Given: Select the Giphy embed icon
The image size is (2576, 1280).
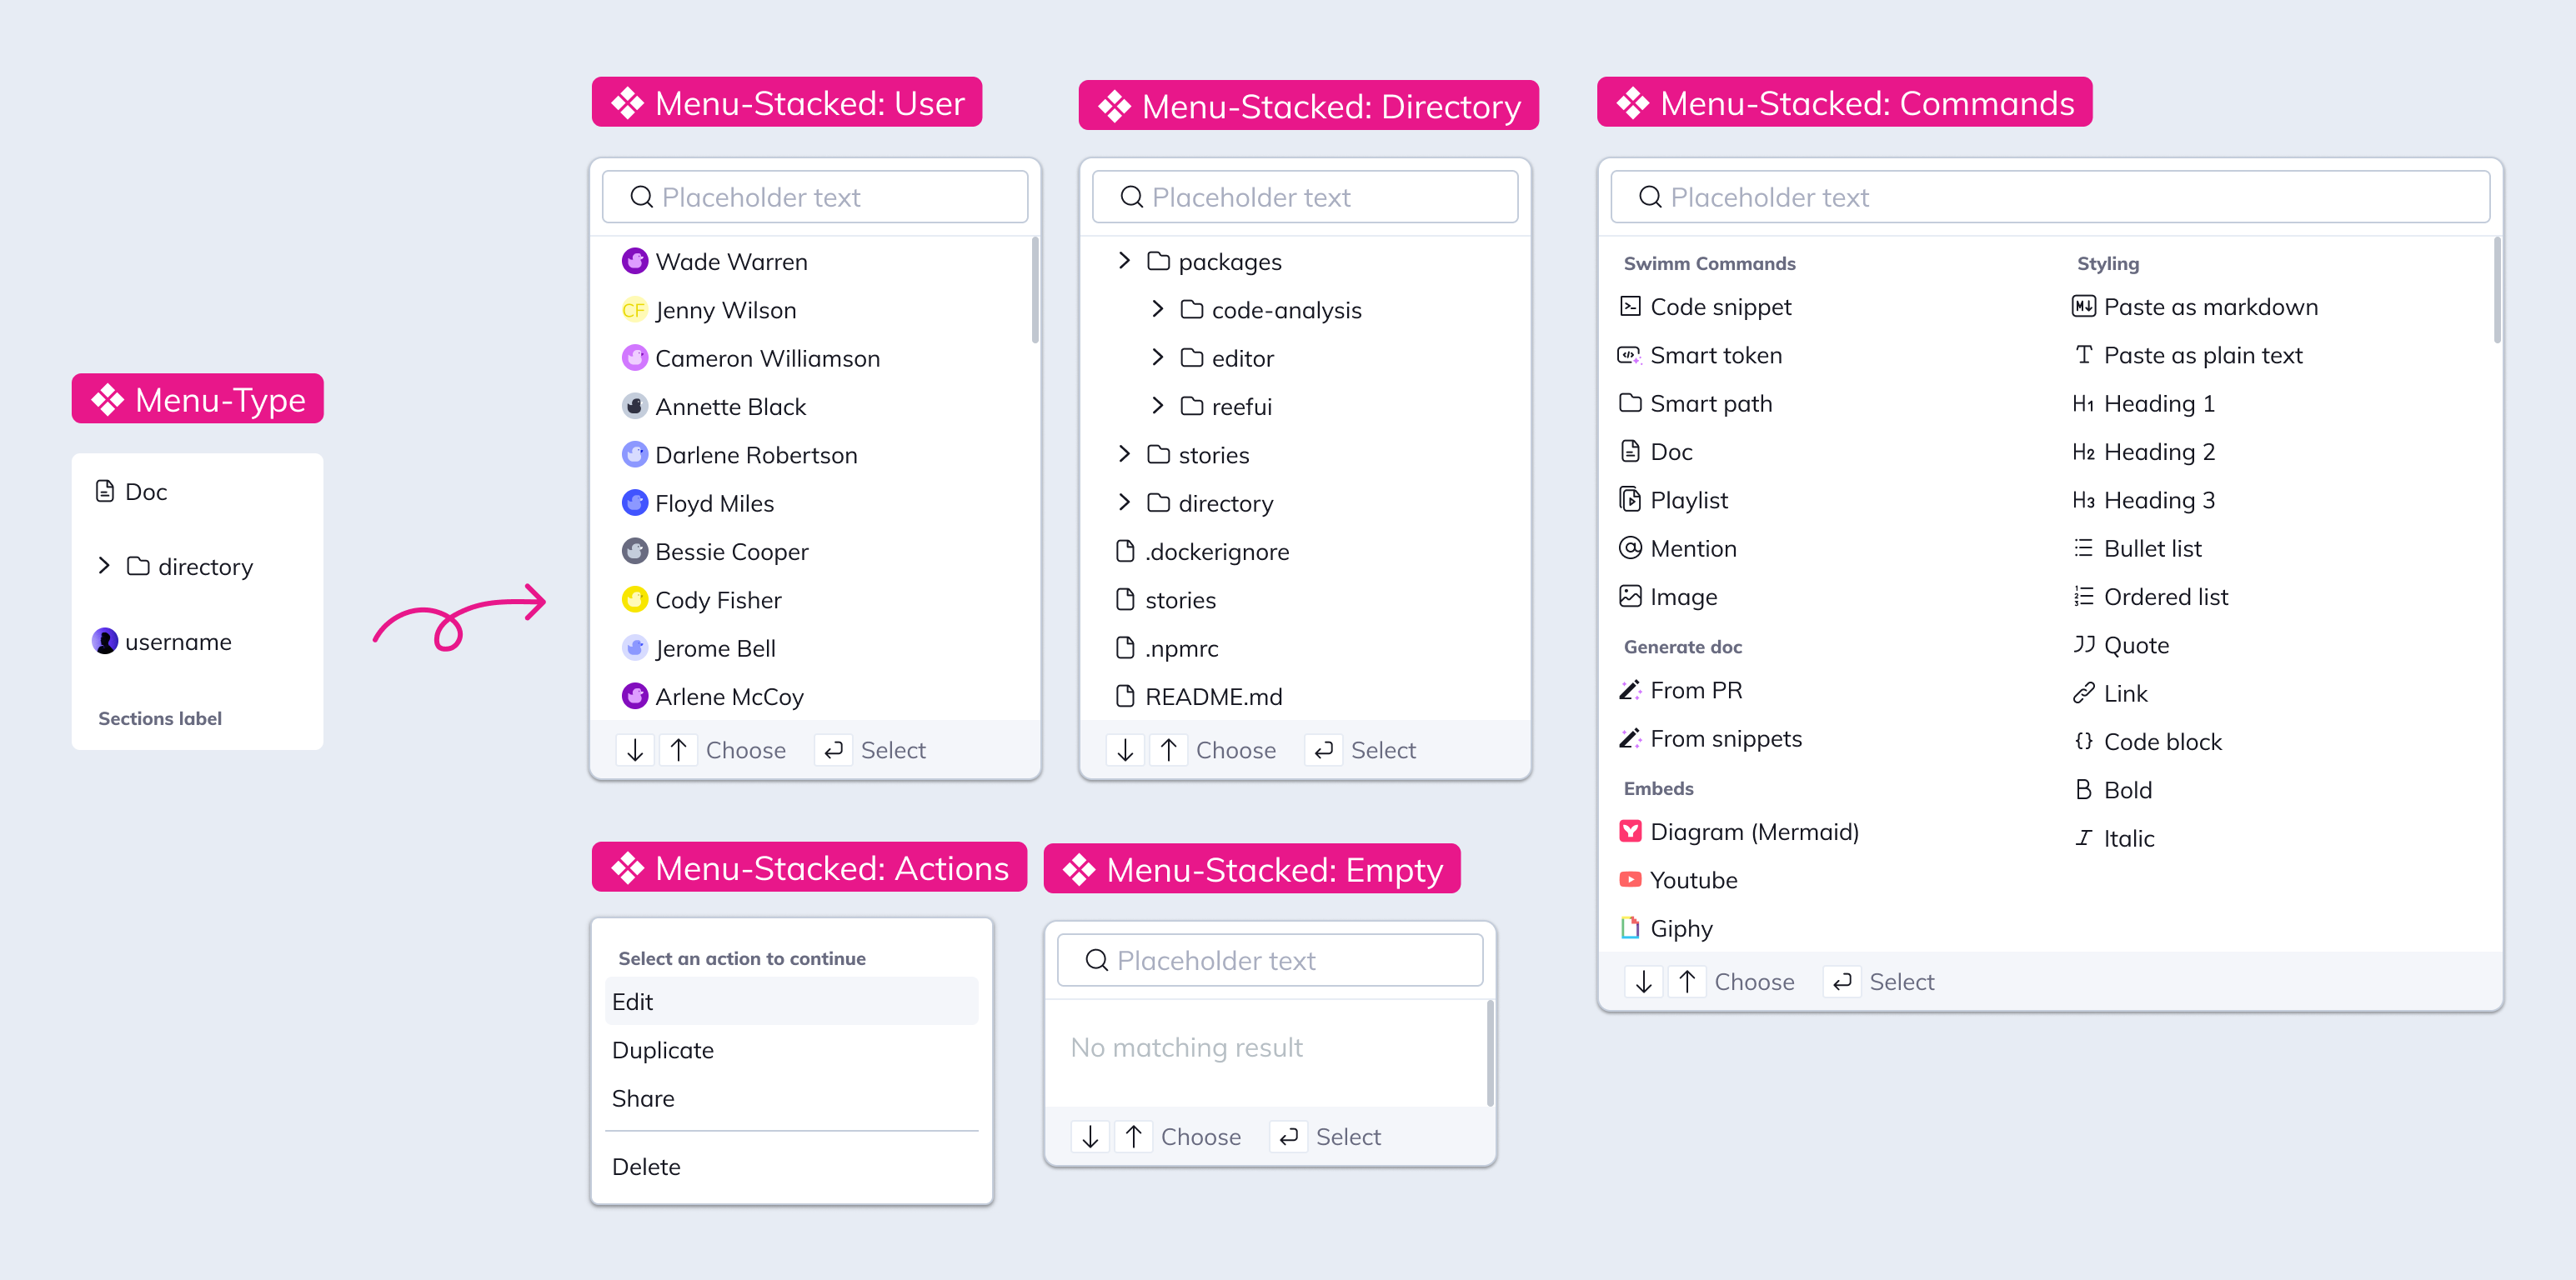Looking at the screenshot, I should point(1630,928).
